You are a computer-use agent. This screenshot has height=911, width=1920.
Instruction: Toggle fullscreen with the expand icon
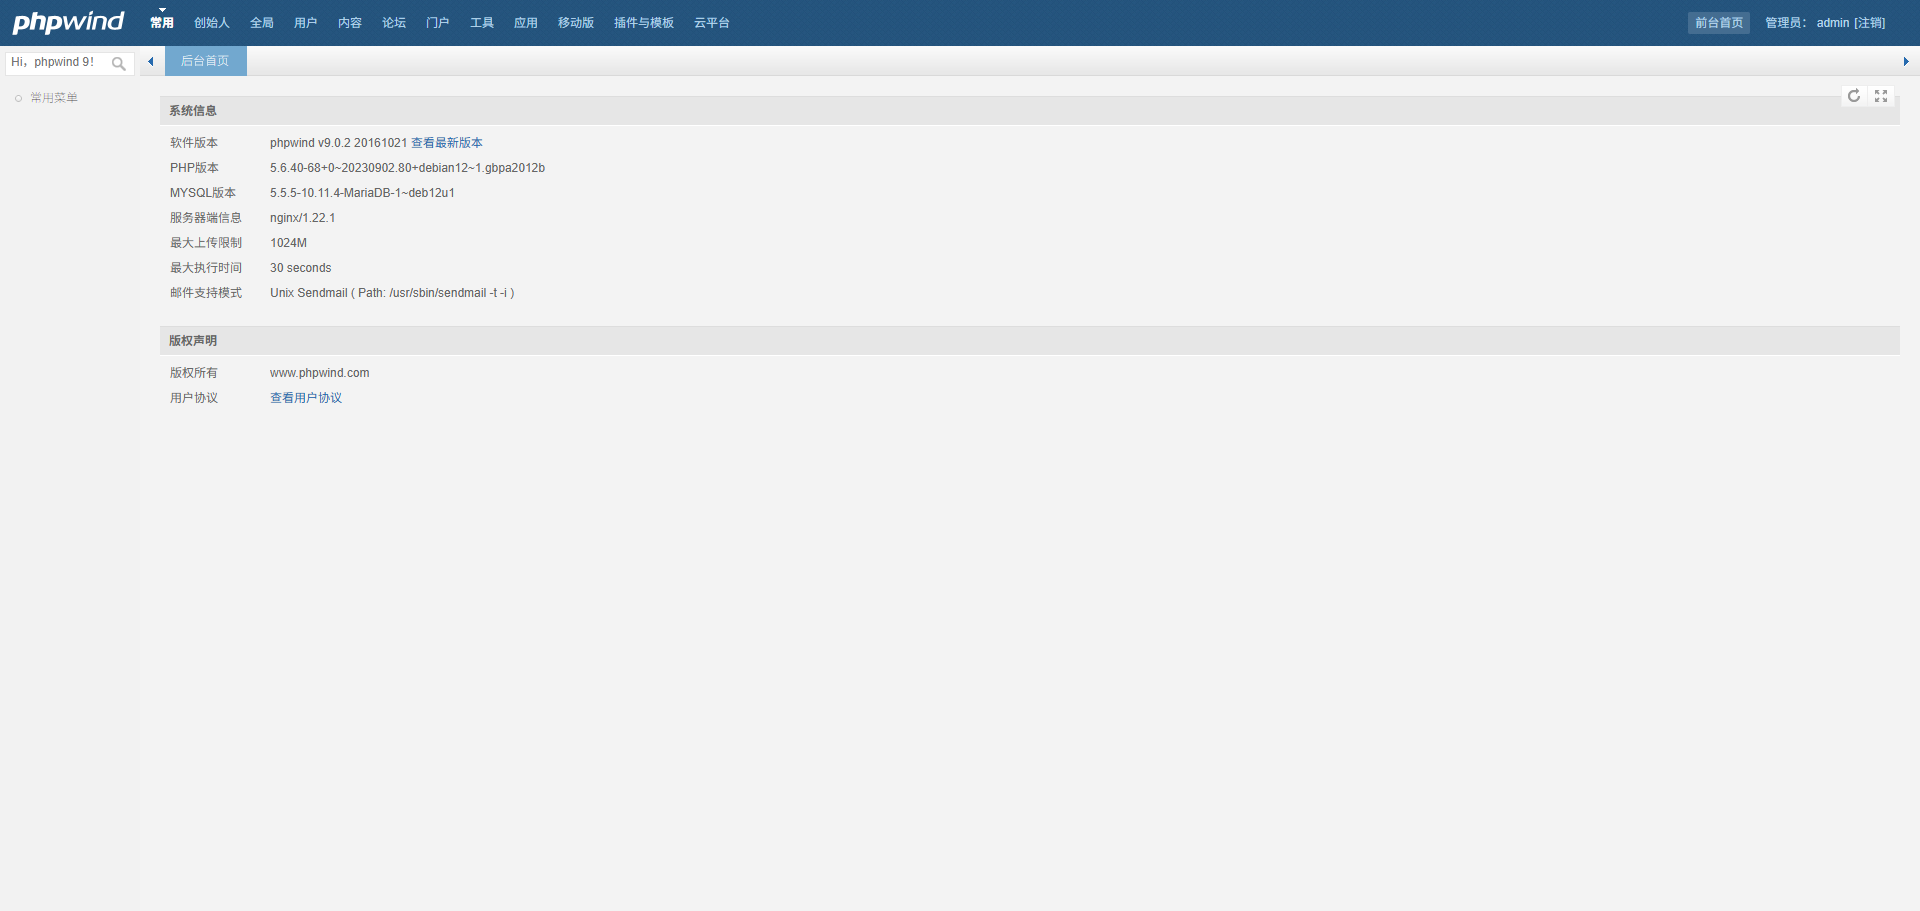tap(1881, 96)
